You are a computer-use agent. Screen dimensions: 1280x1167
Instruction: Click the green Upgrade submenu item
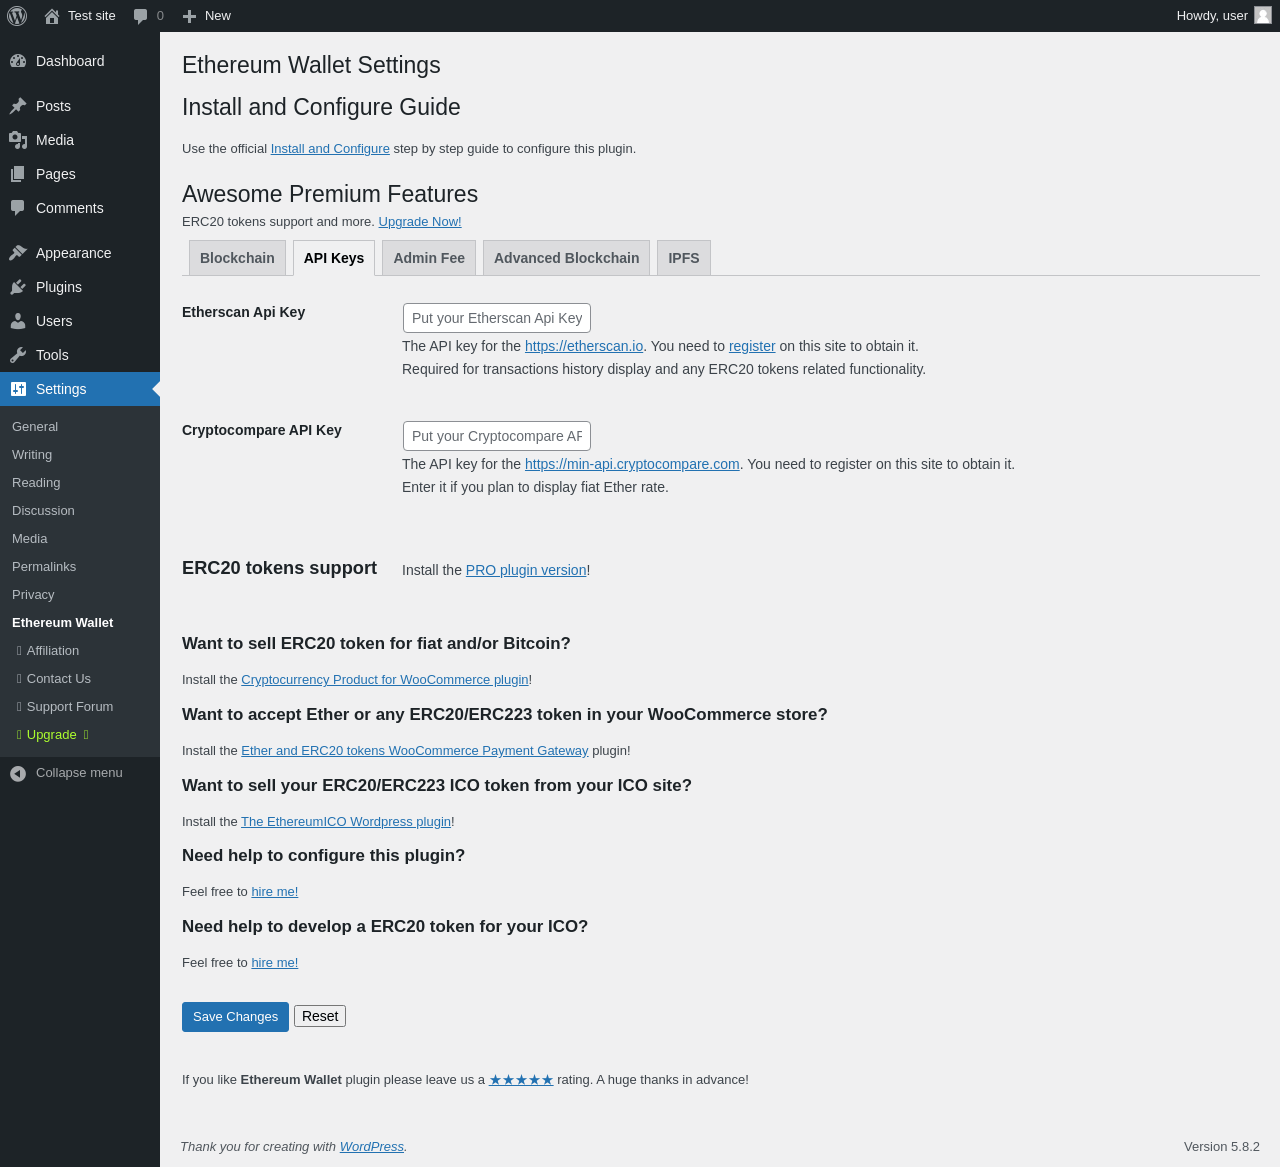click(52, 734)
